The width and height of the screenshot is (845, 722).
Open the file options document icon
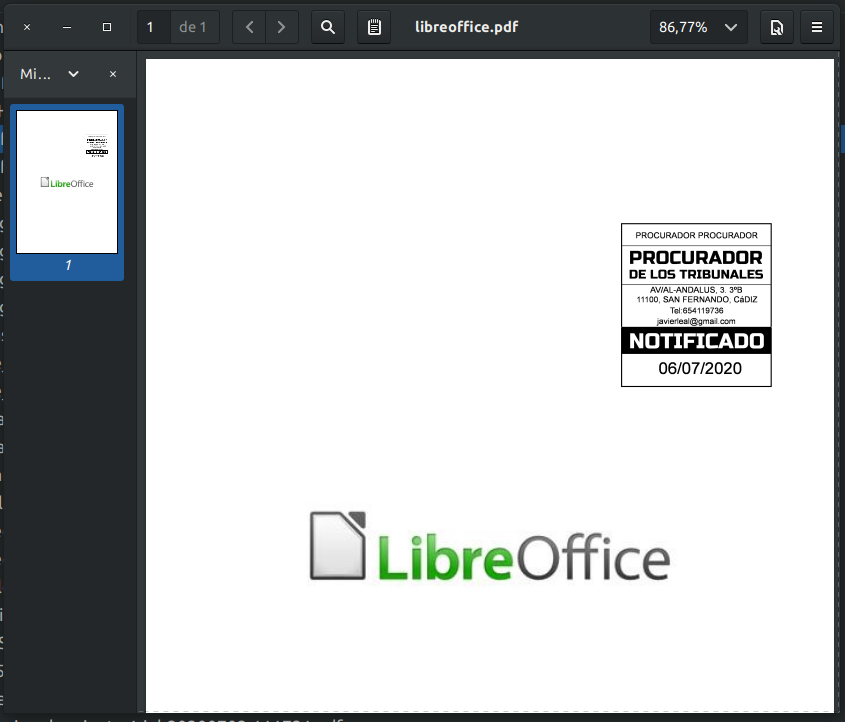click(776, 27)
